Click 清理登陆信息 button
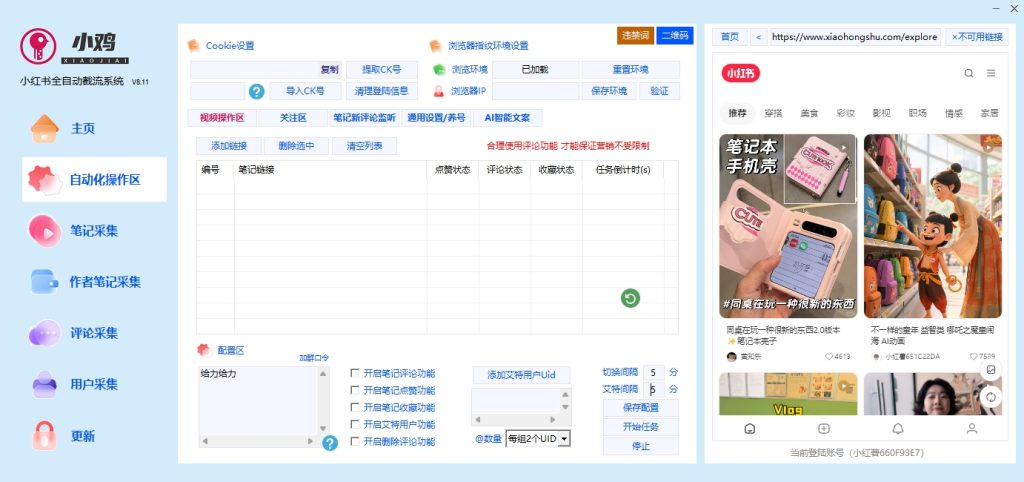The height and width of the screenshot is (482, 1024). tap(381, 91)
